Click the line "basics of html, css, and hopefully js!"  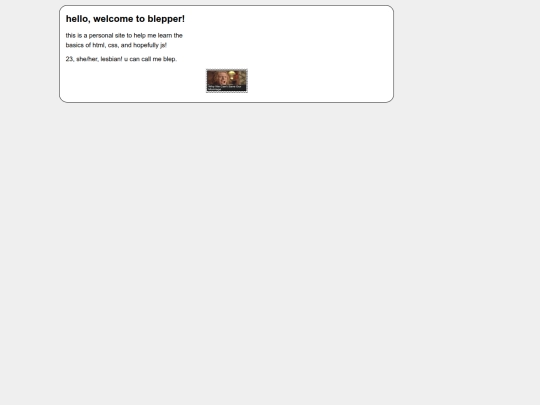[x=116, y=45]
